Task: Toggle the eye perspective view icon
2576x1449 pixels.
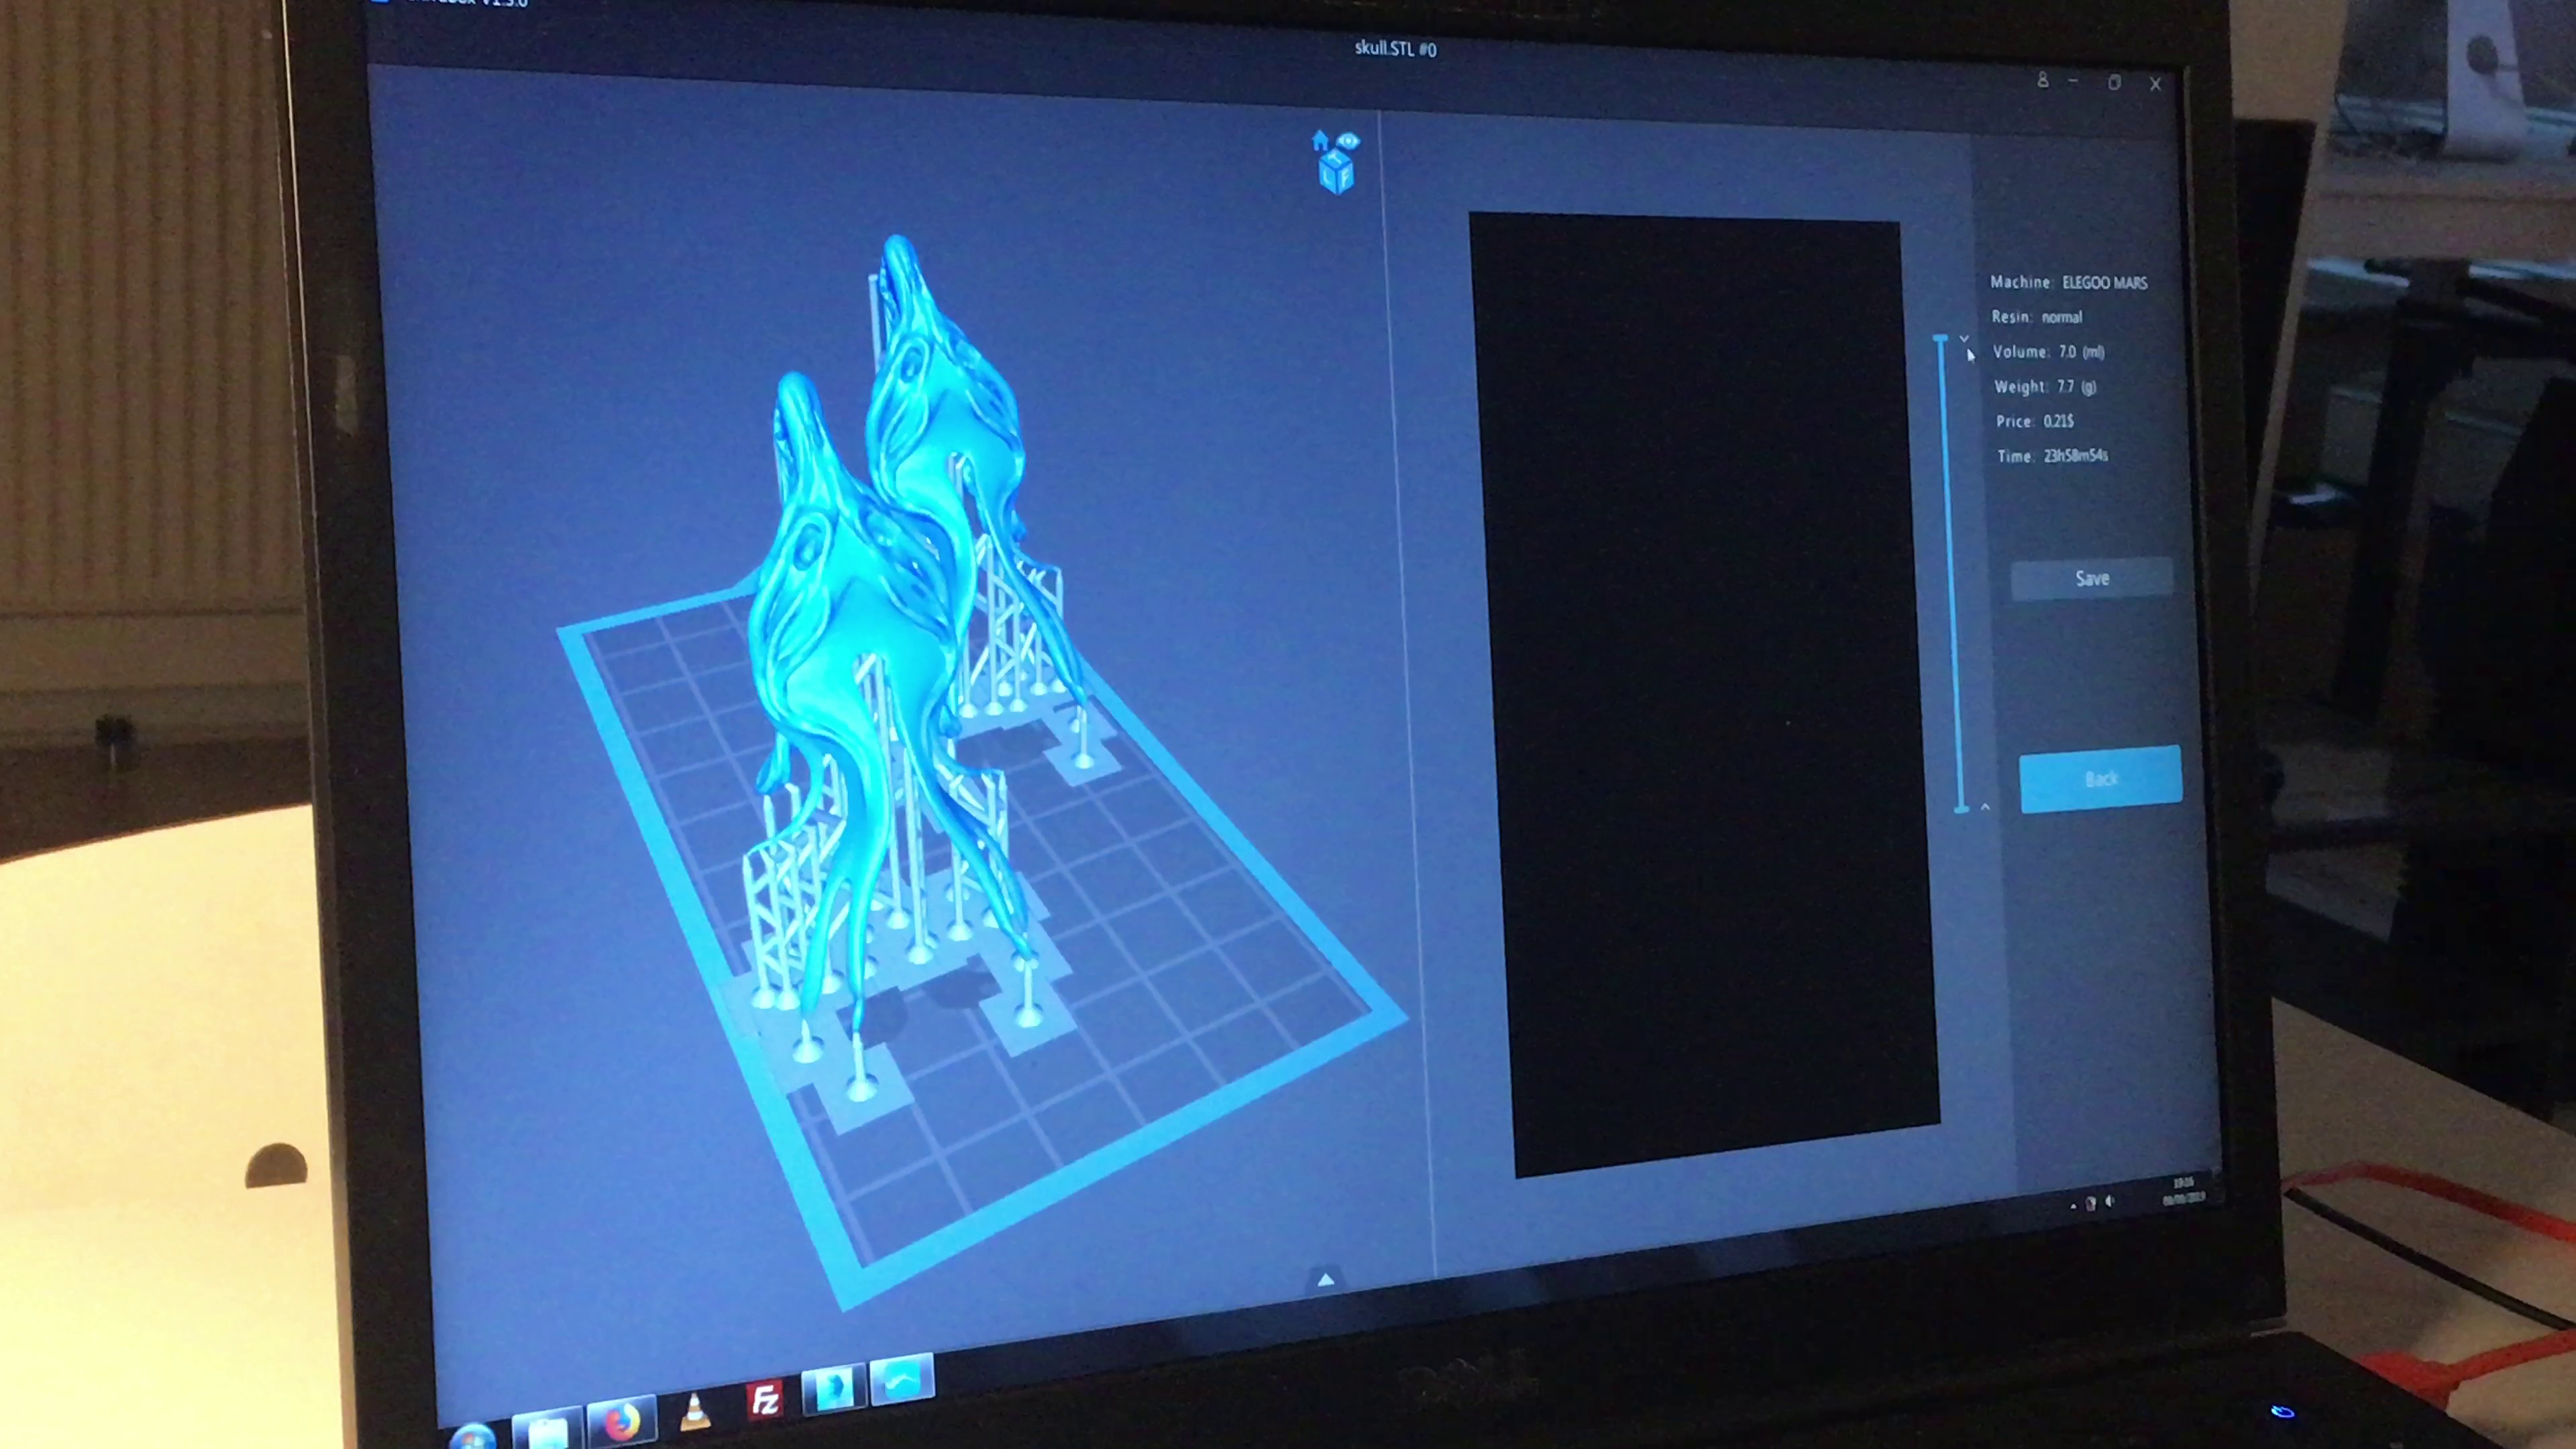Action: click(1349, 141)
